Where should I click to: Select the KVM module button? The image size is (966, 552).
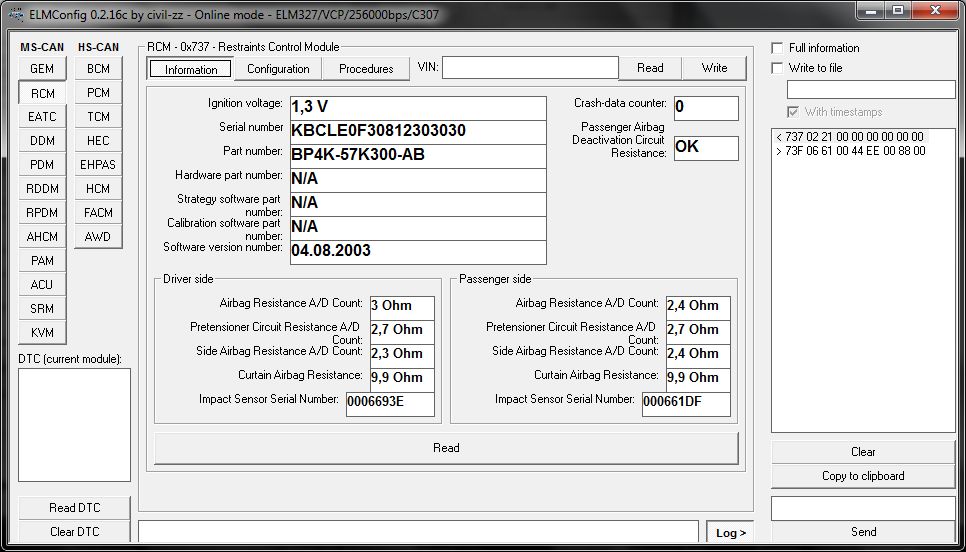[x=42, y=333]
